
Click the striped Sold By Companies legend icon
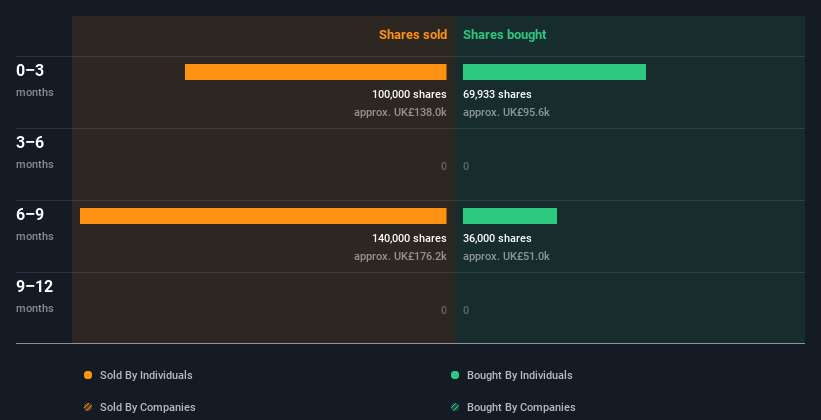[88, 407]
